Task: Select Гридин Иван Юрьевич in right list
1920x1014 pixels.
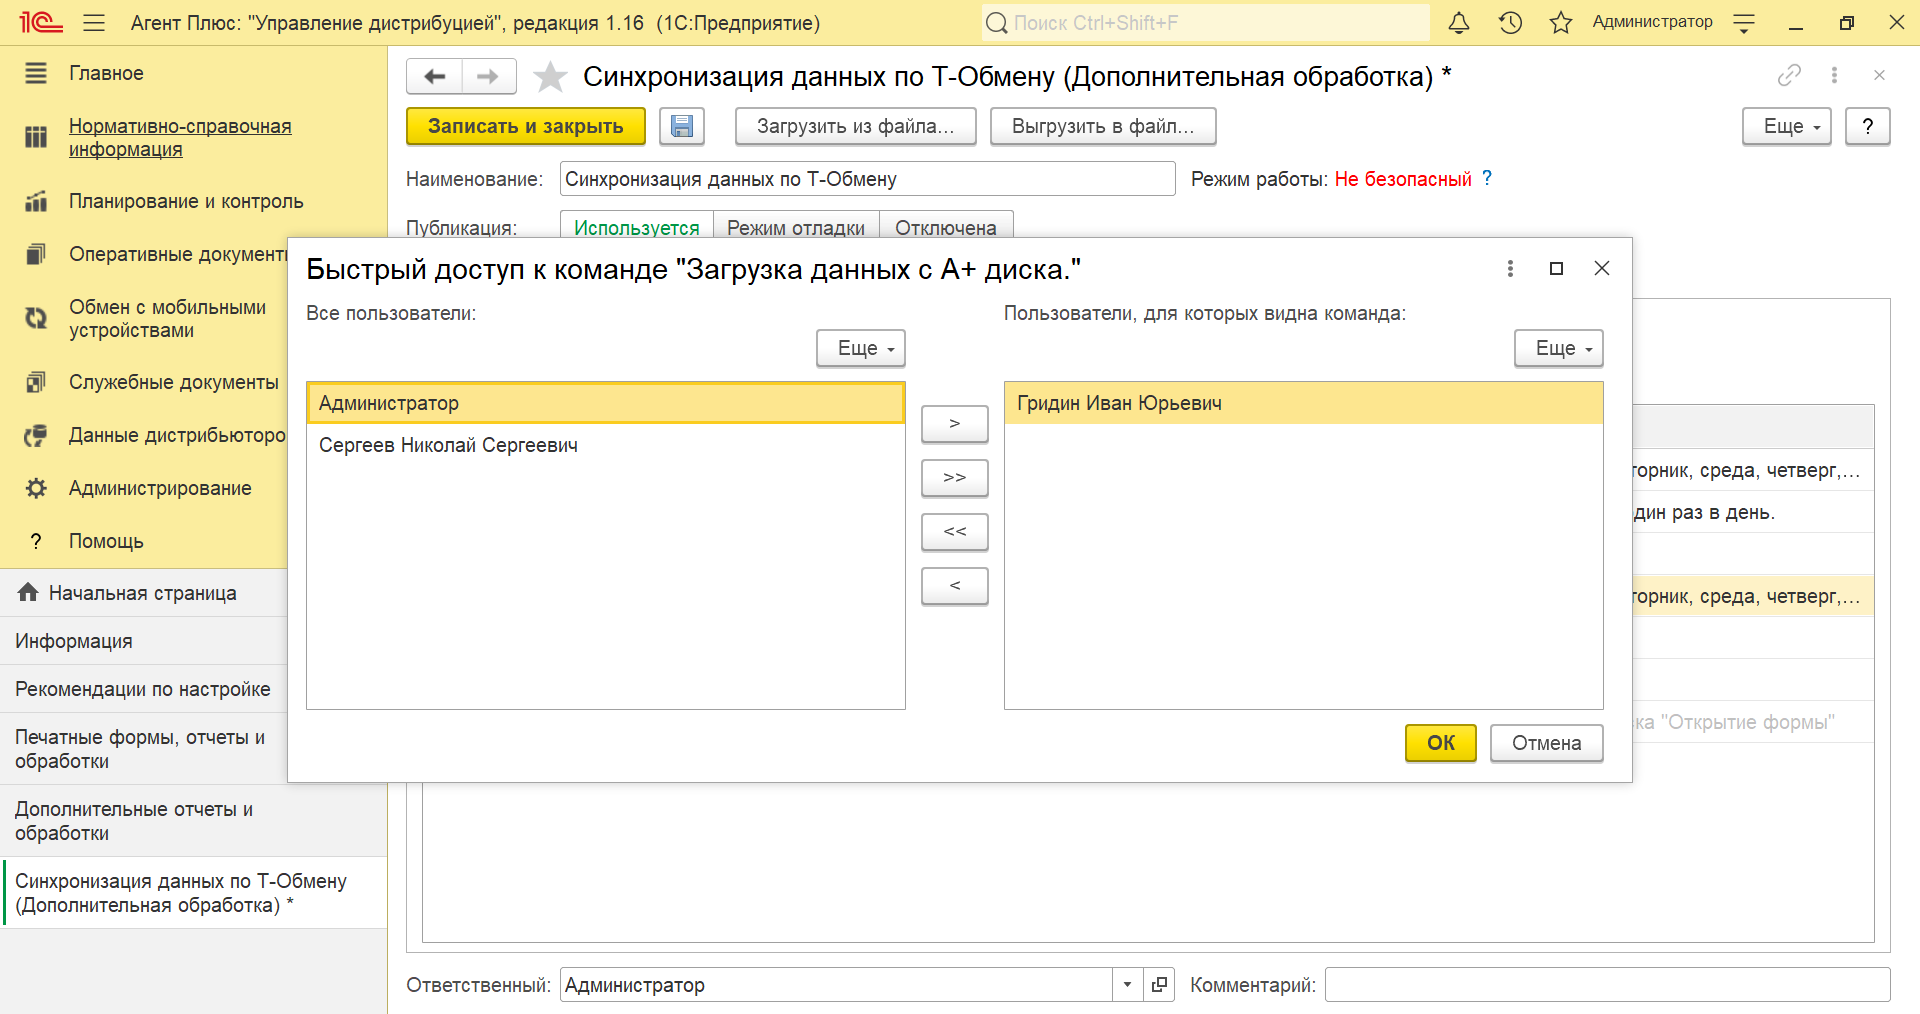Action: tap(1304, 403)
